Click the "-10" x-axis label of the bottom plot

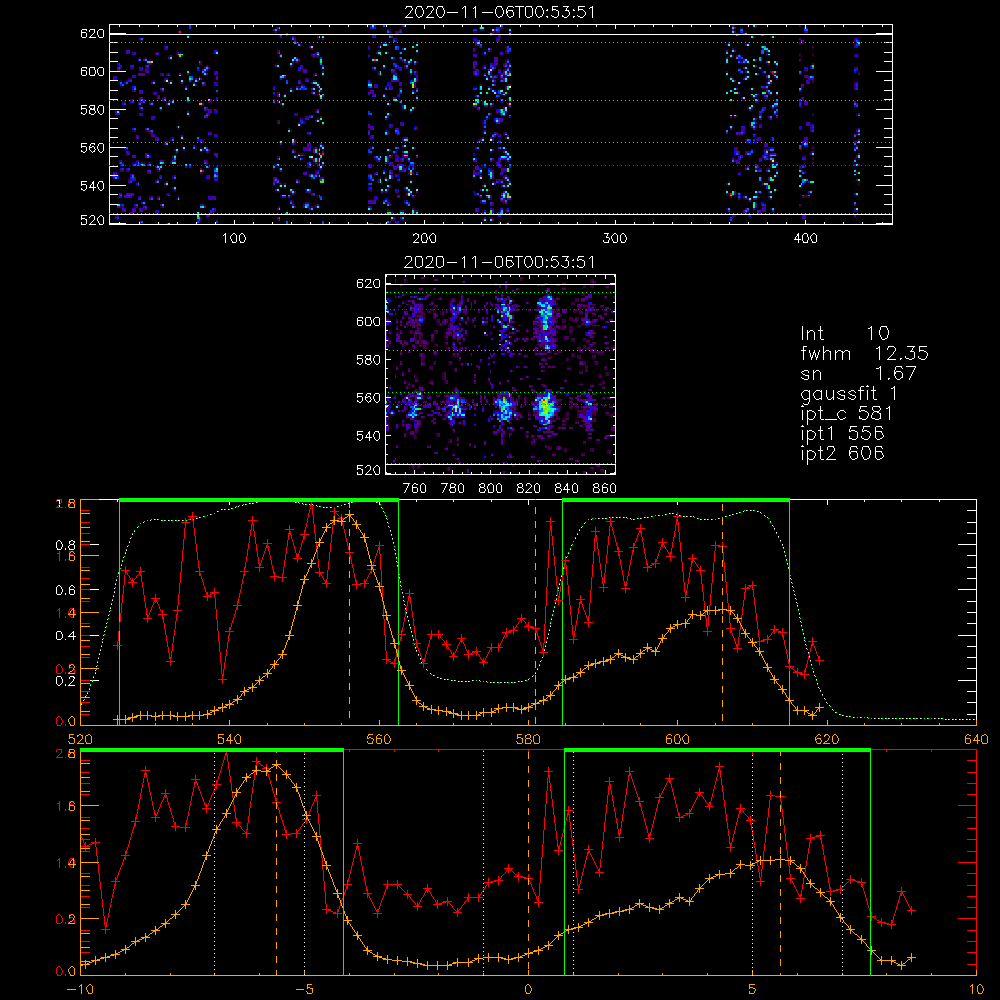(x=80, y=990)
